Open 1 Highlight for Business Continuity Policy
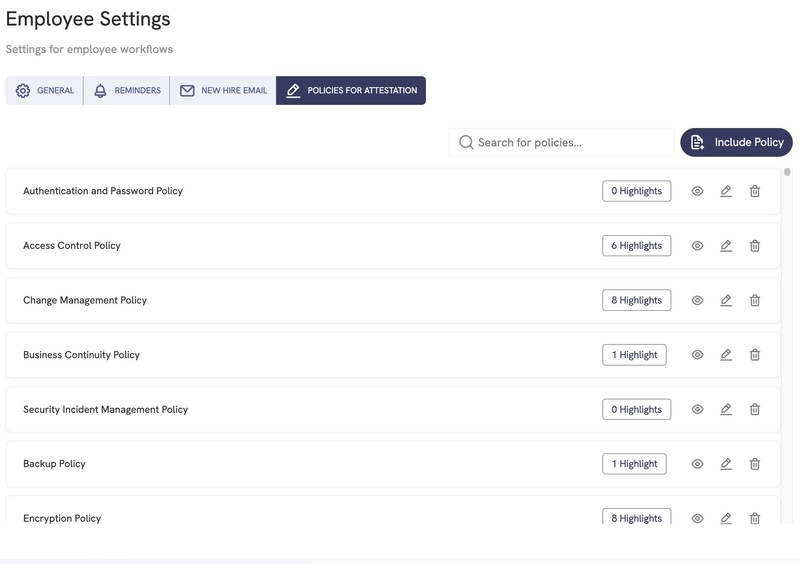 pos(634,355)
